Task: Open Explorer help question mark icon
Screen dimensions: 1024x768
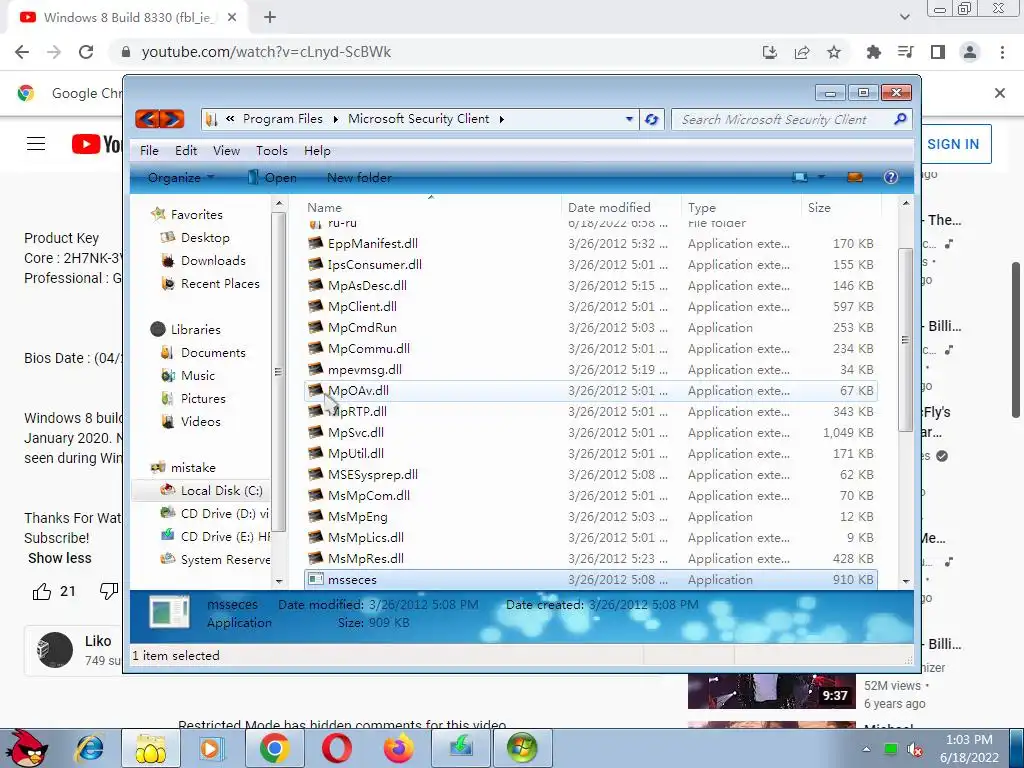Action: (890, 178)
